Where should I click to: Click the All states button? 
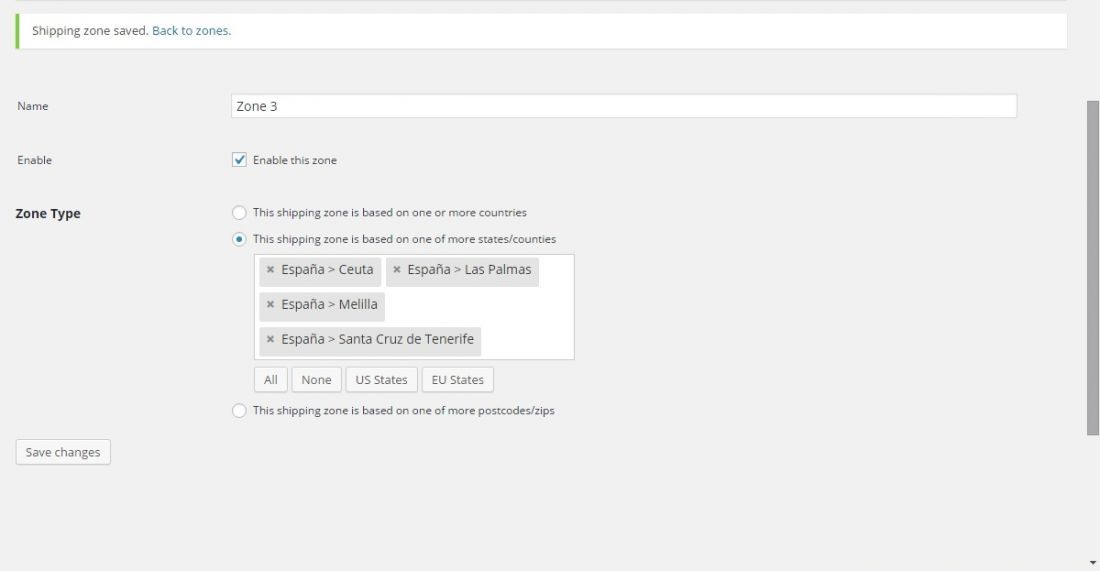tap(271, 379)
